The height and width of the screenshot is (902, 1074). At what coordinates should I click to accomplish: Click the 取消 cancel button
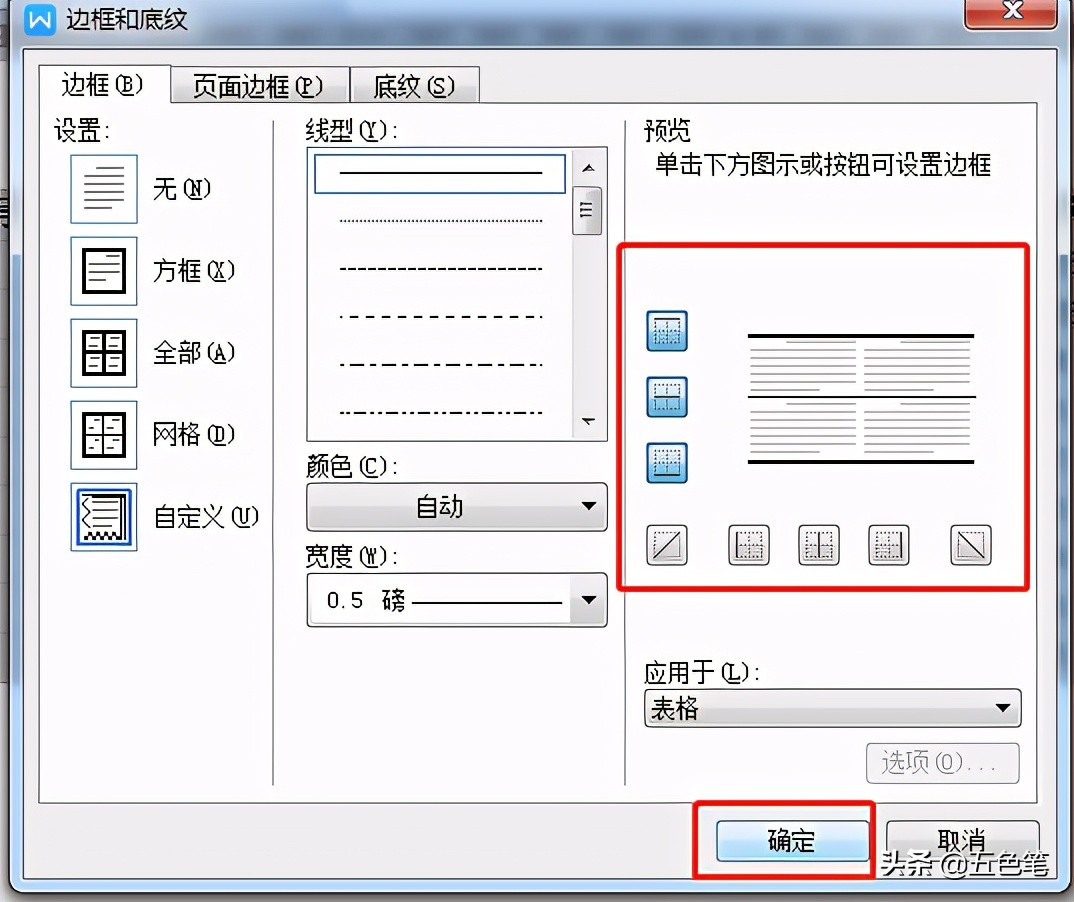tap(961, 841)
